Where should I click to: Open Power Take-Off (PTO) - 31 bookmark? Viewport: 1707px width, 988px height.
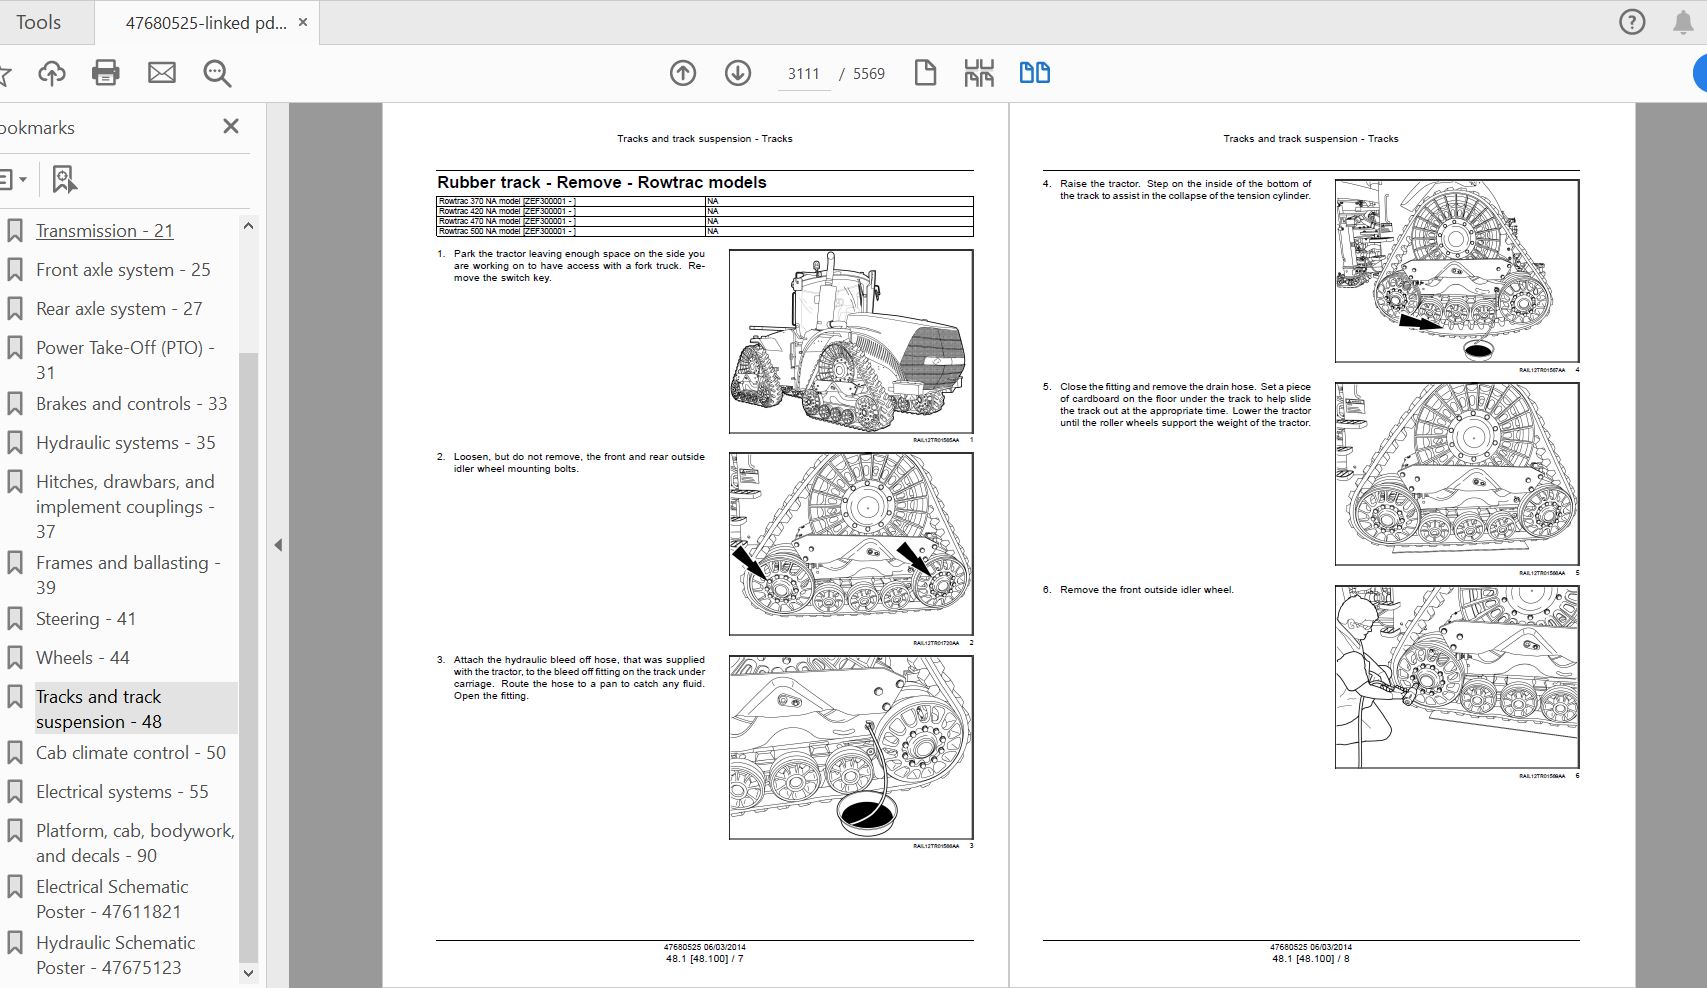pyautogui.click(x=126, y=360)
